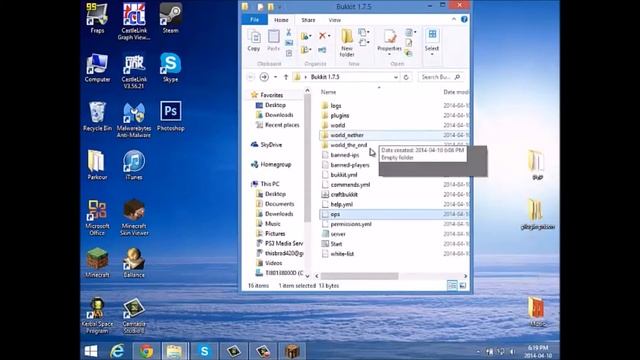Open the Fraps desktop icon
This screenshot has height=360, width=640.
pos(97,18)
